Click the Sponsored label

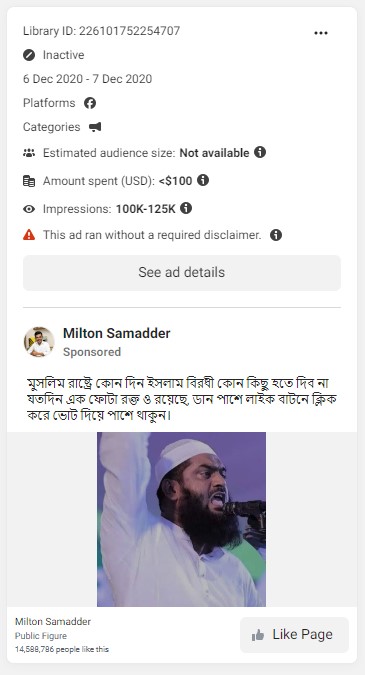coord(92,352)
